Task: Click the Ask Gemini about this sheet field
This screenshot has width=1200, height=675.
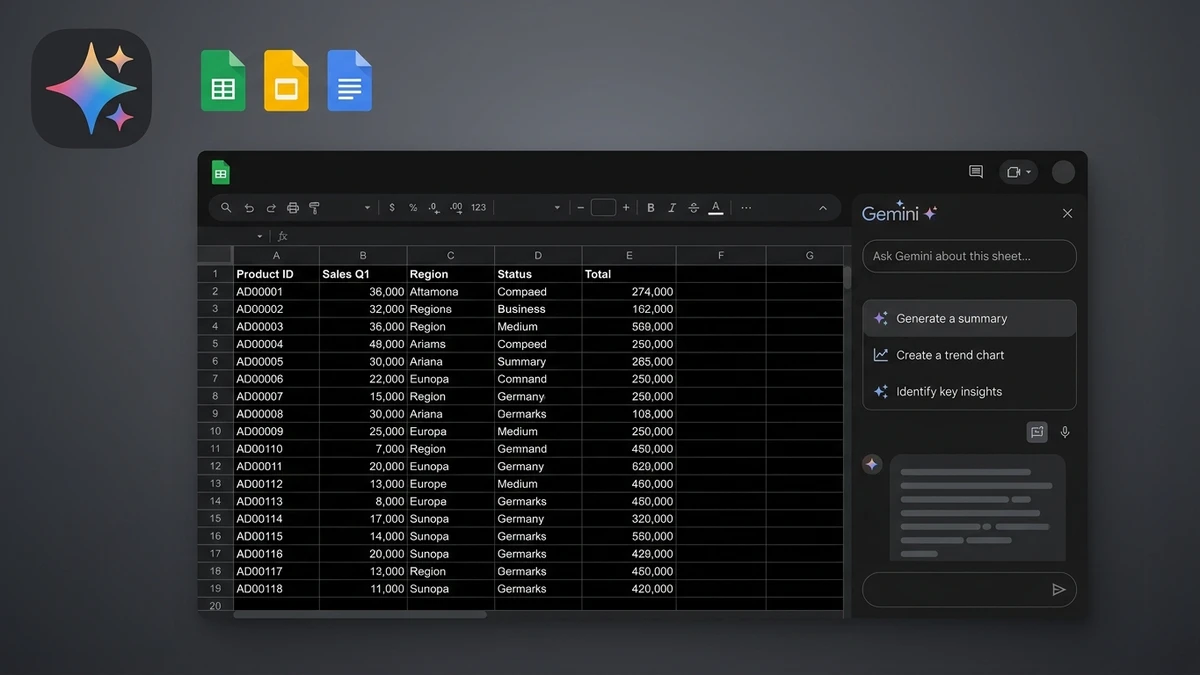Action: [x=969, y=256]
